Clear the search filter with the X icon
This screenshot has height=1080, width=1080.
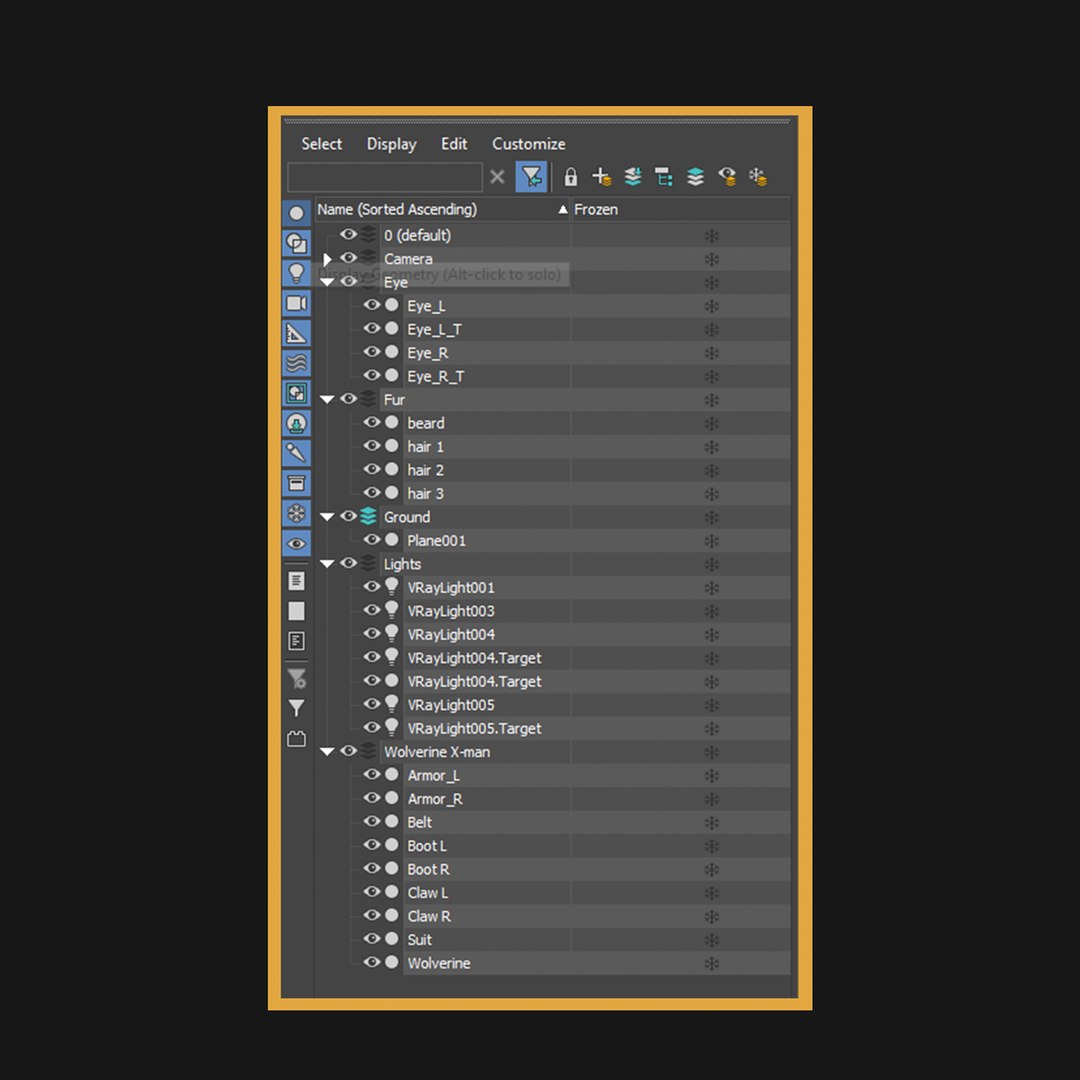click(x=497, y=177)
